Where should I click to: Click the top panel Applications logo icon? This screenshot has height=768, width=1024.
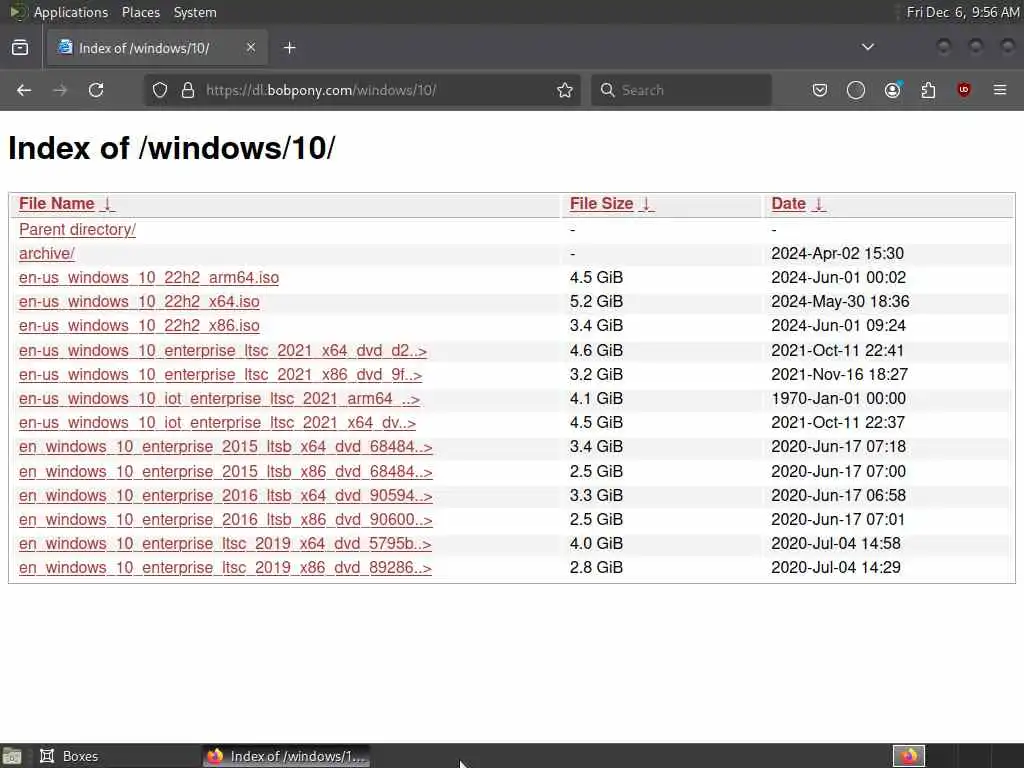pos(18,12)
